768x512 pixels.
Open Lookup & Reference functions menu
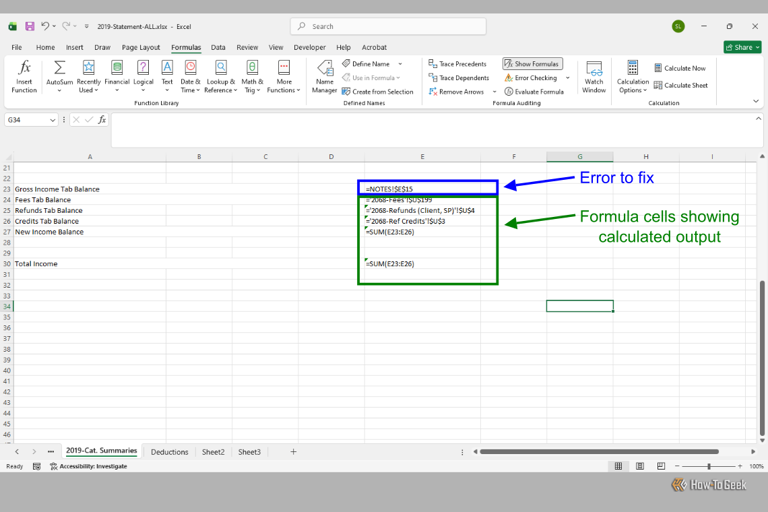(x=220, y=76)
